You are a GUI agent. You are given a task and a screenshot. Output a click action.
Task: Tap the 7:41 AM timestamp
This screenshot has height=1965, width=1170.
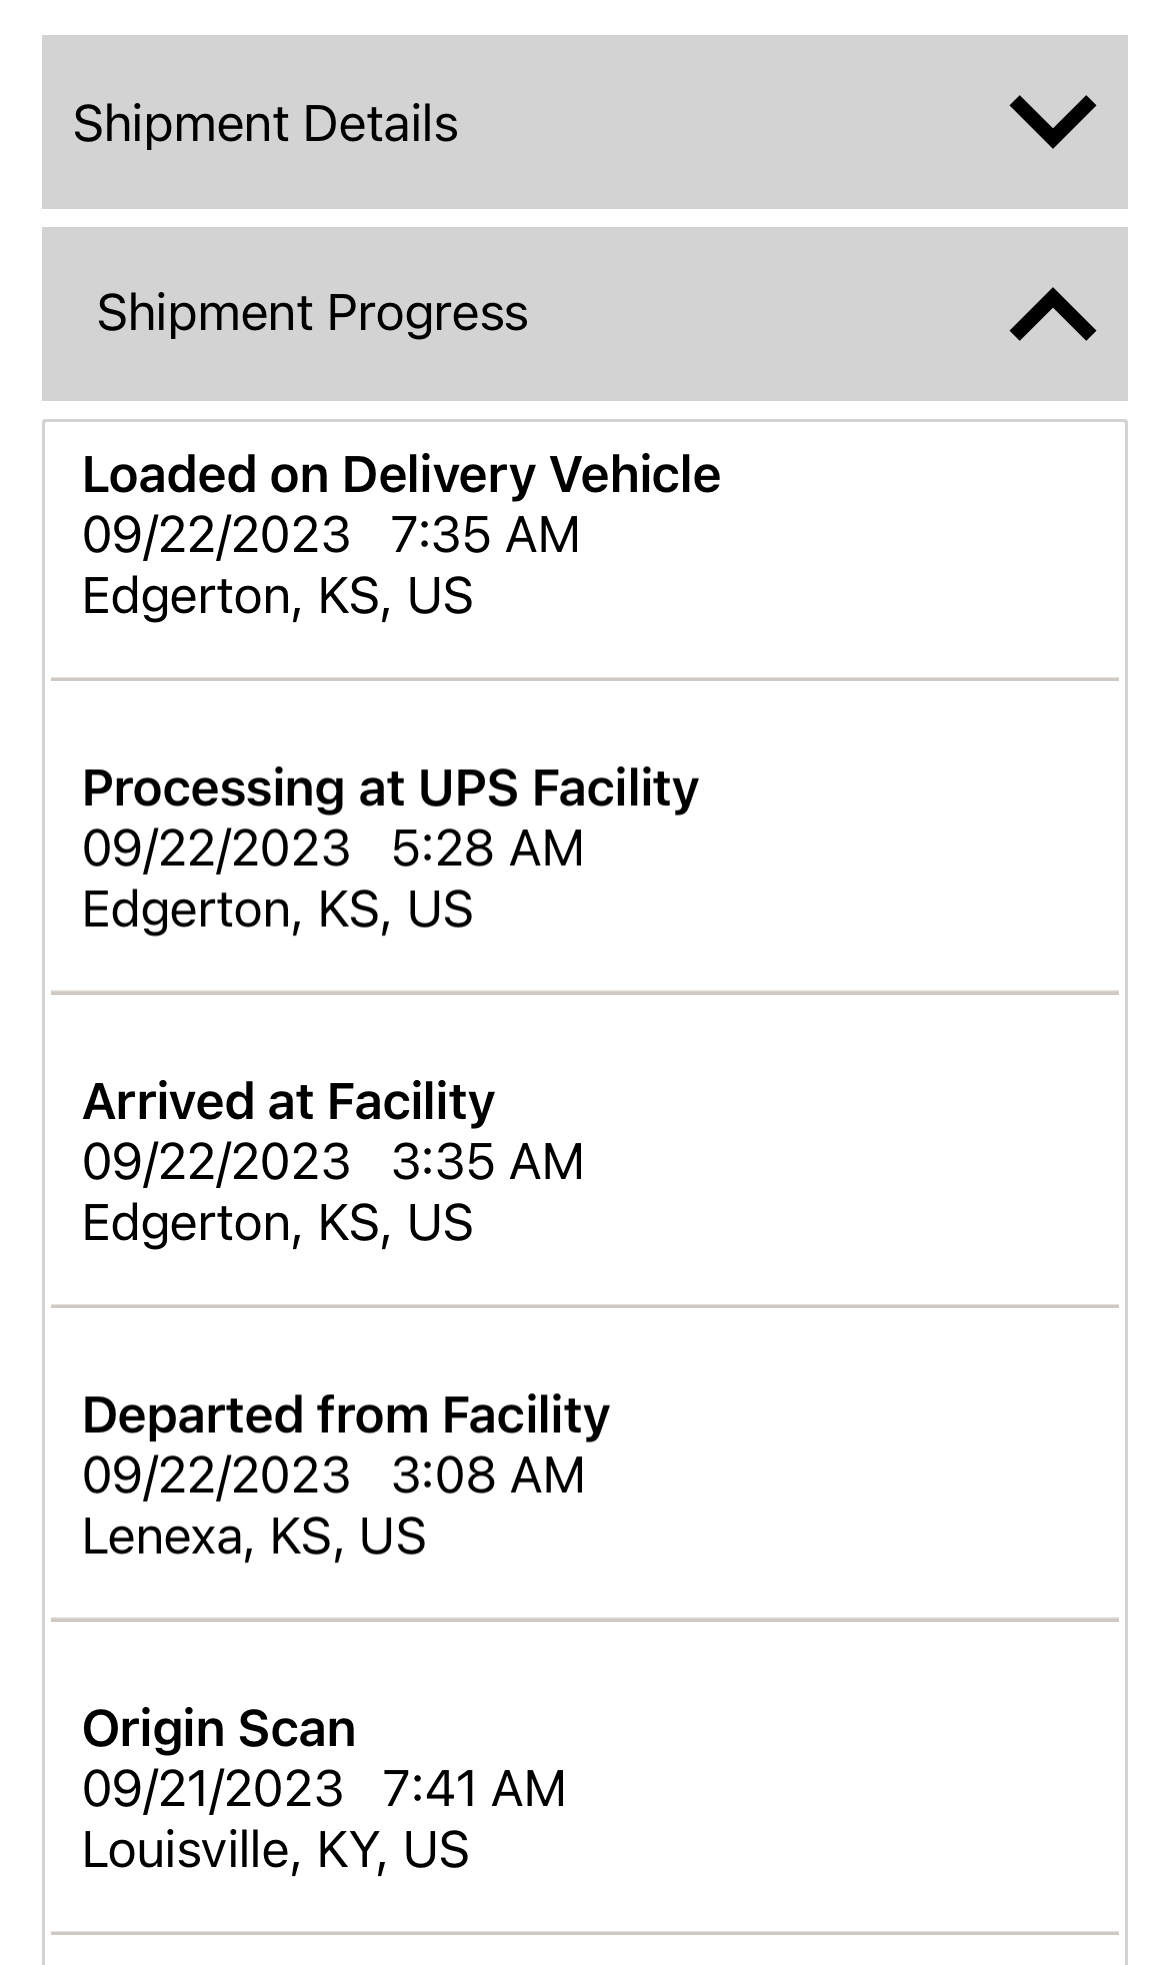tap(474, 1789)
